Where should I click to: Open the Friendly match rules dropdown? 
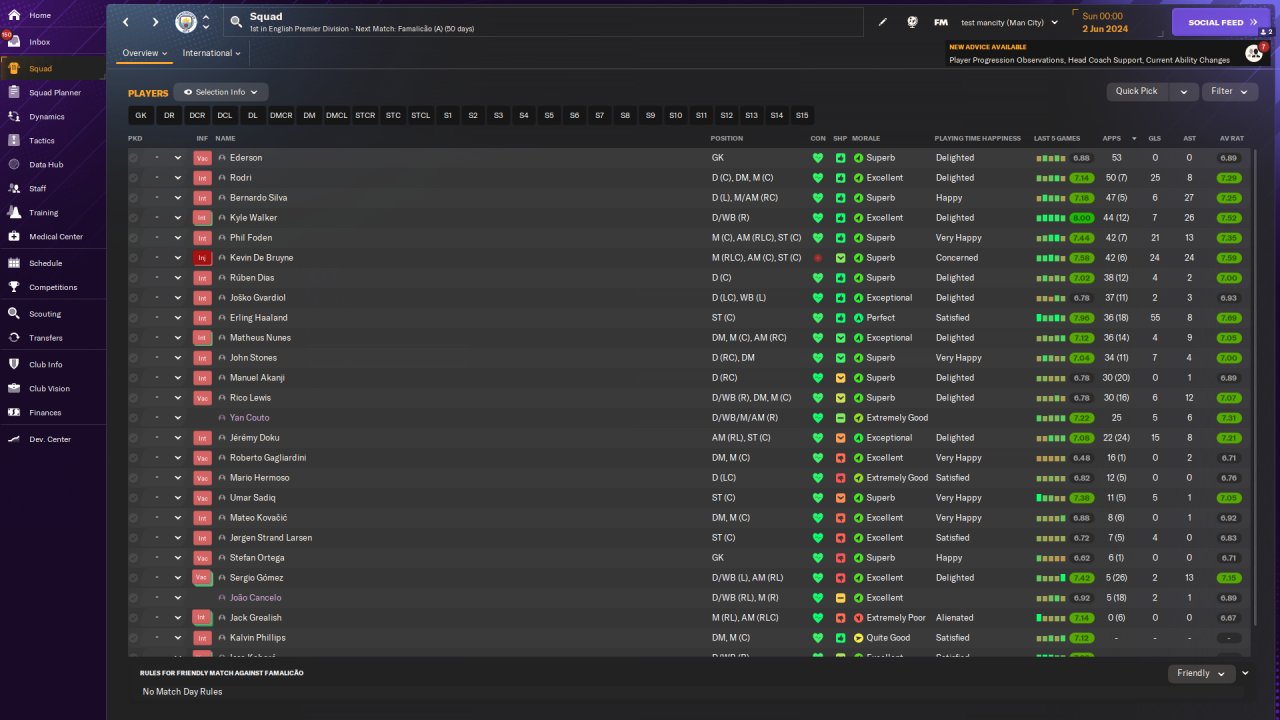coord(1201,673)
